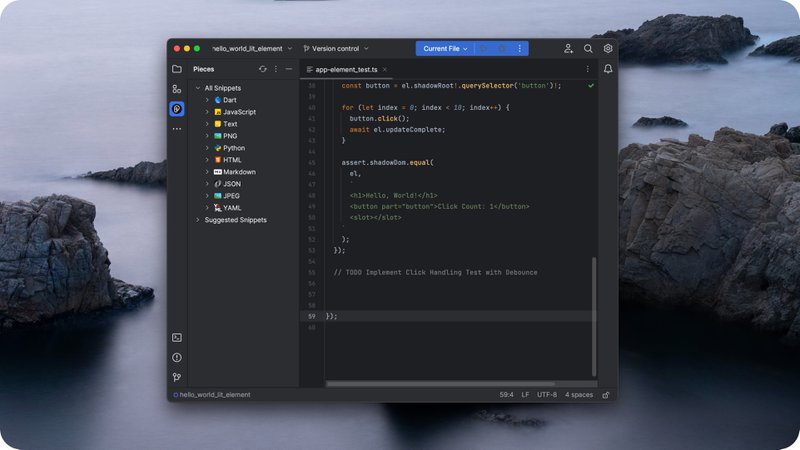
Task: Click the TODO comment line
Action: pos(435,272)
